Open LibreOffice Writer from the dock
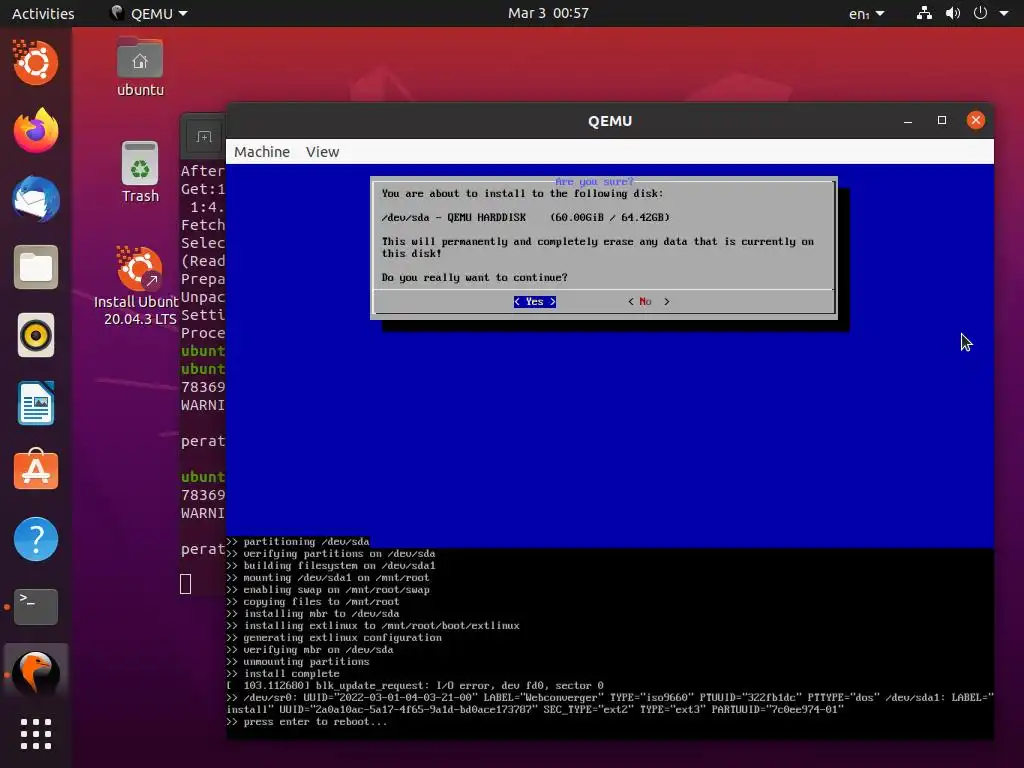Image resolution: width=1024 pixels, height=768 pixels. (x=35, y=403)
